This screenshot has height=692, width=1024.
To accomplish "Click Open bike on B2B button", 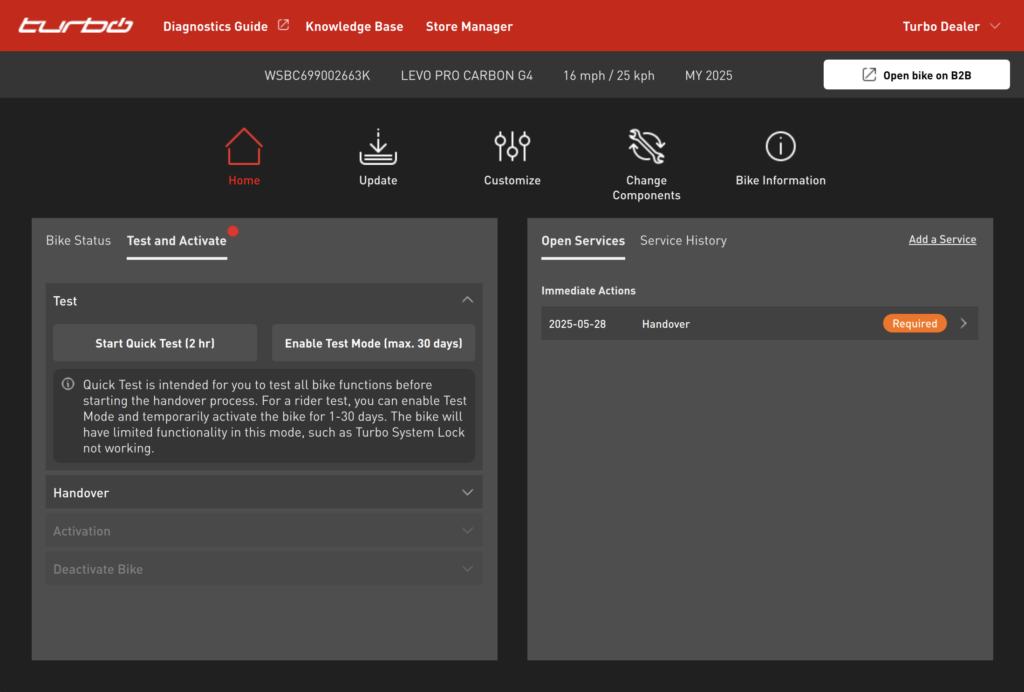I will click(916, 75).
